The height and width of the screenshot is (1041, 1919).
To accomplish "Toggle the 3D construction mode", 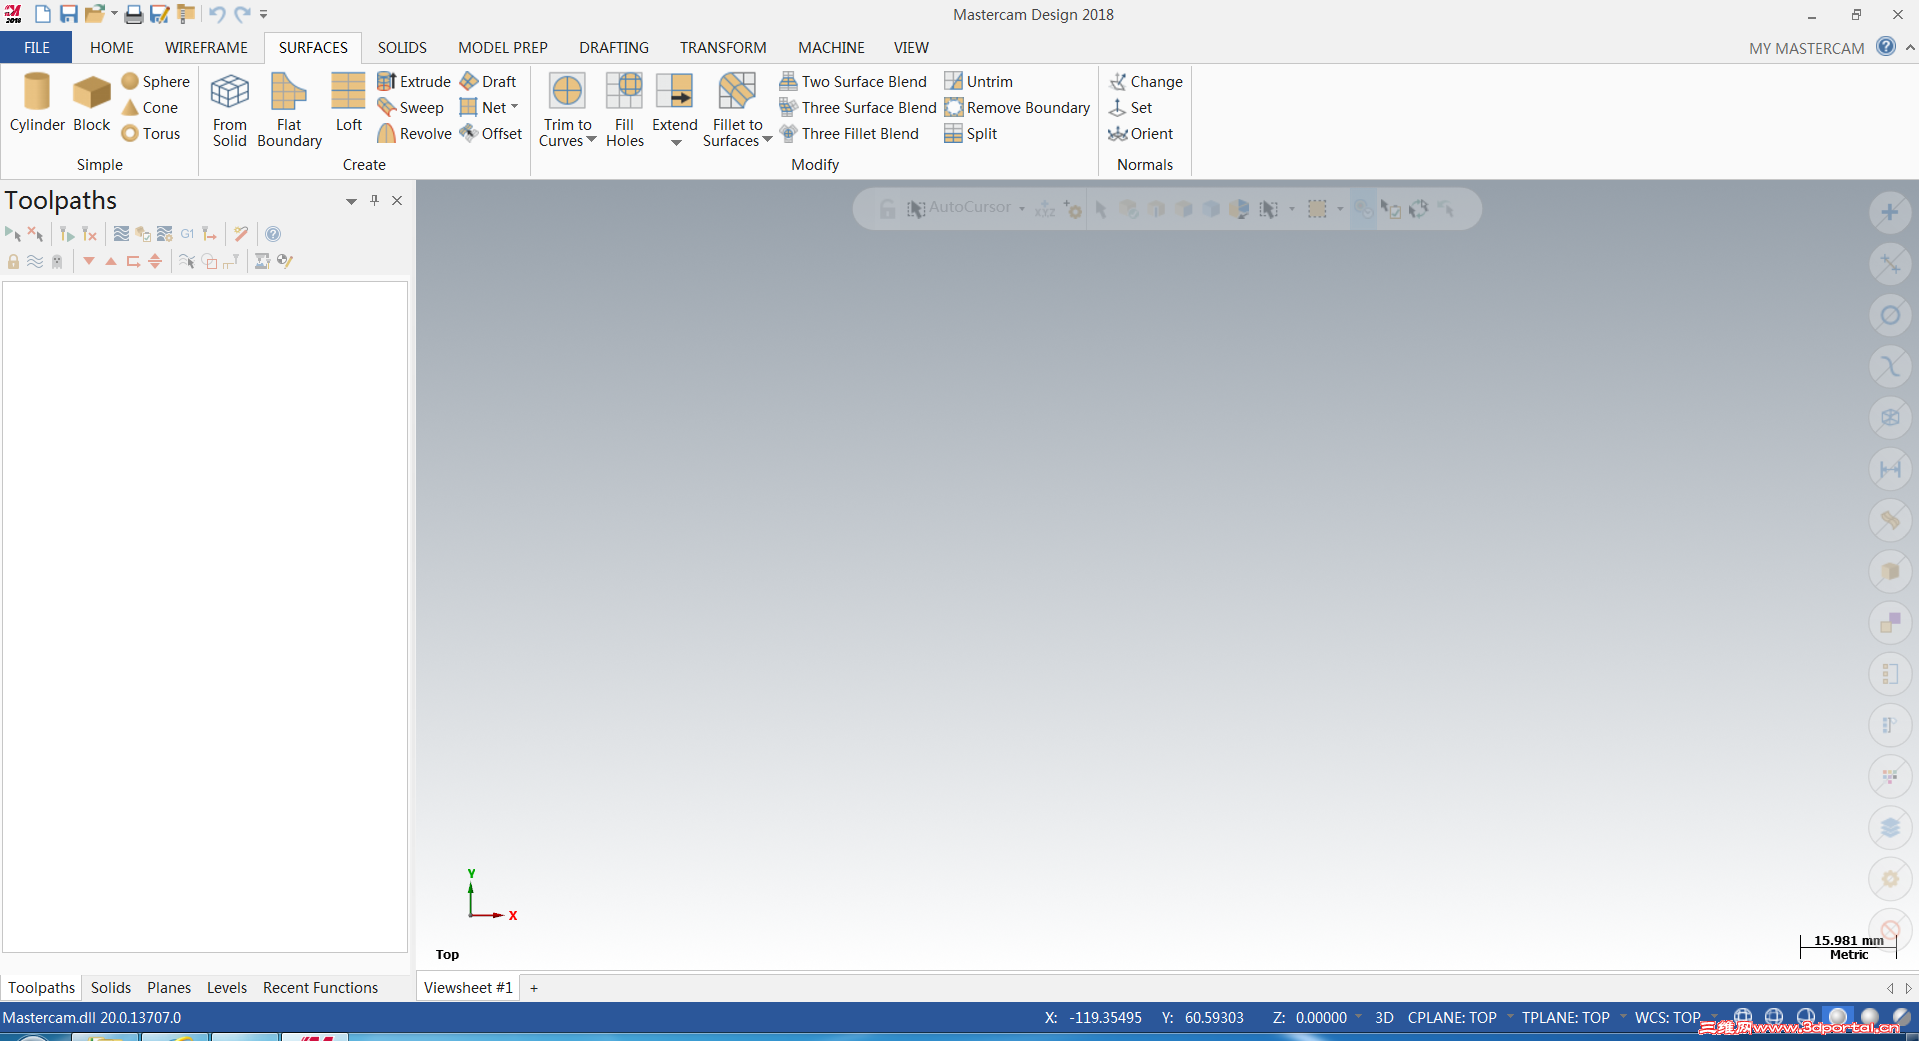I will point(1384,1017).
